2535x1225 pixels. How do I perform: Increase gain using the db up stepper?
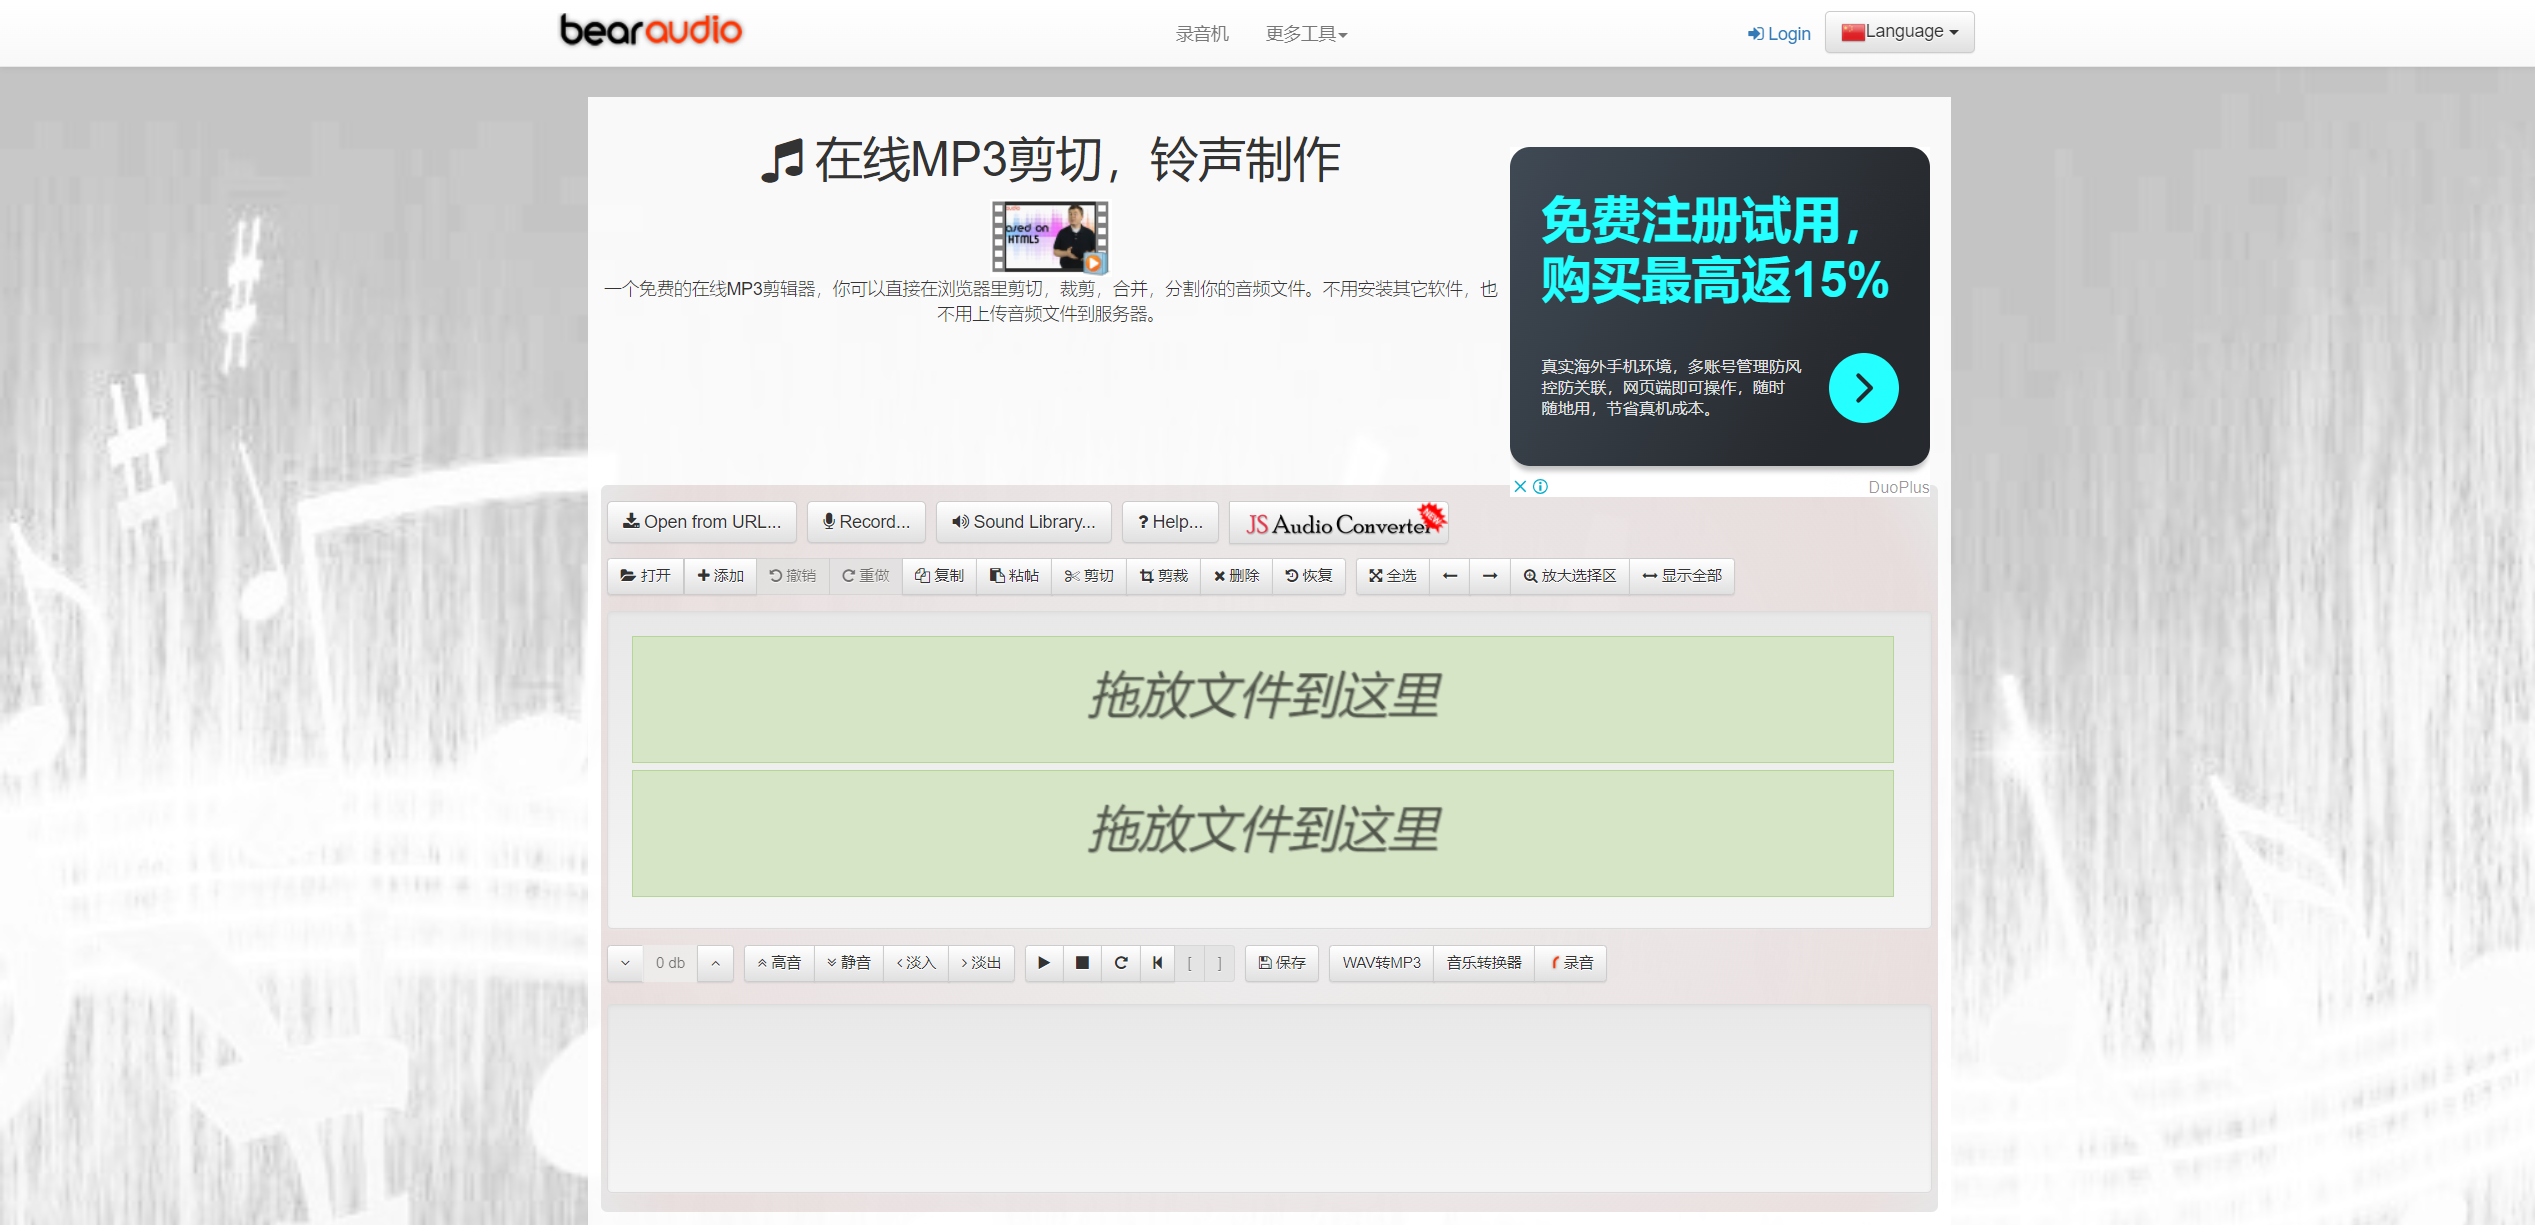714,962
